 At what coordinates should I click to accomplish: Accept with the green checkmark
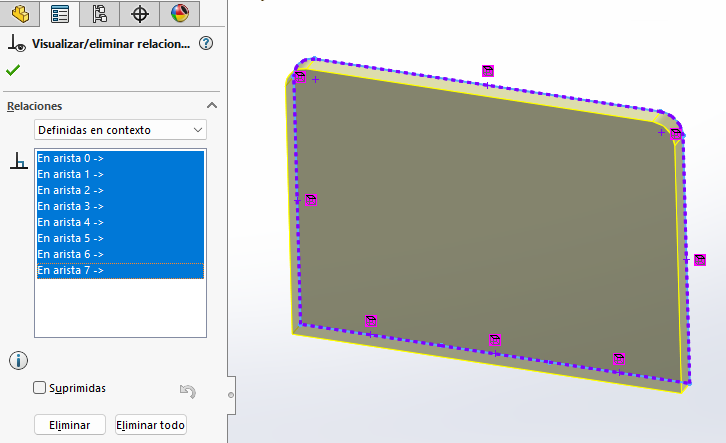13,70
